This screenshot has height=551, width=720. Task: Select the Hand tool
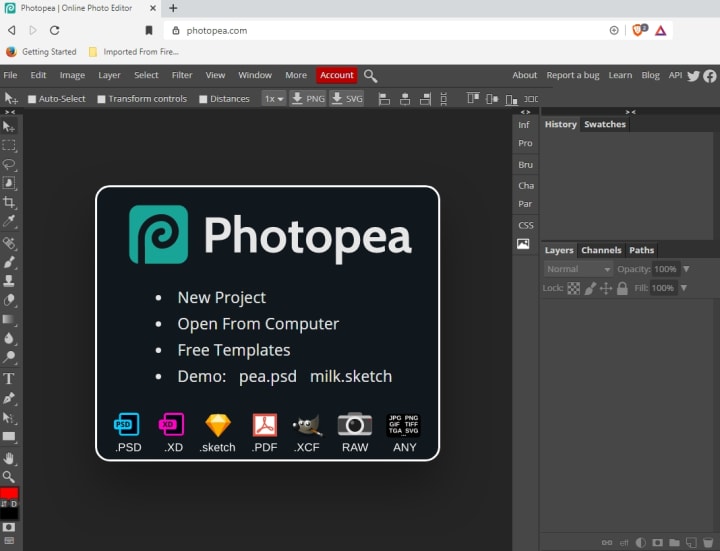tap(9, 458)
